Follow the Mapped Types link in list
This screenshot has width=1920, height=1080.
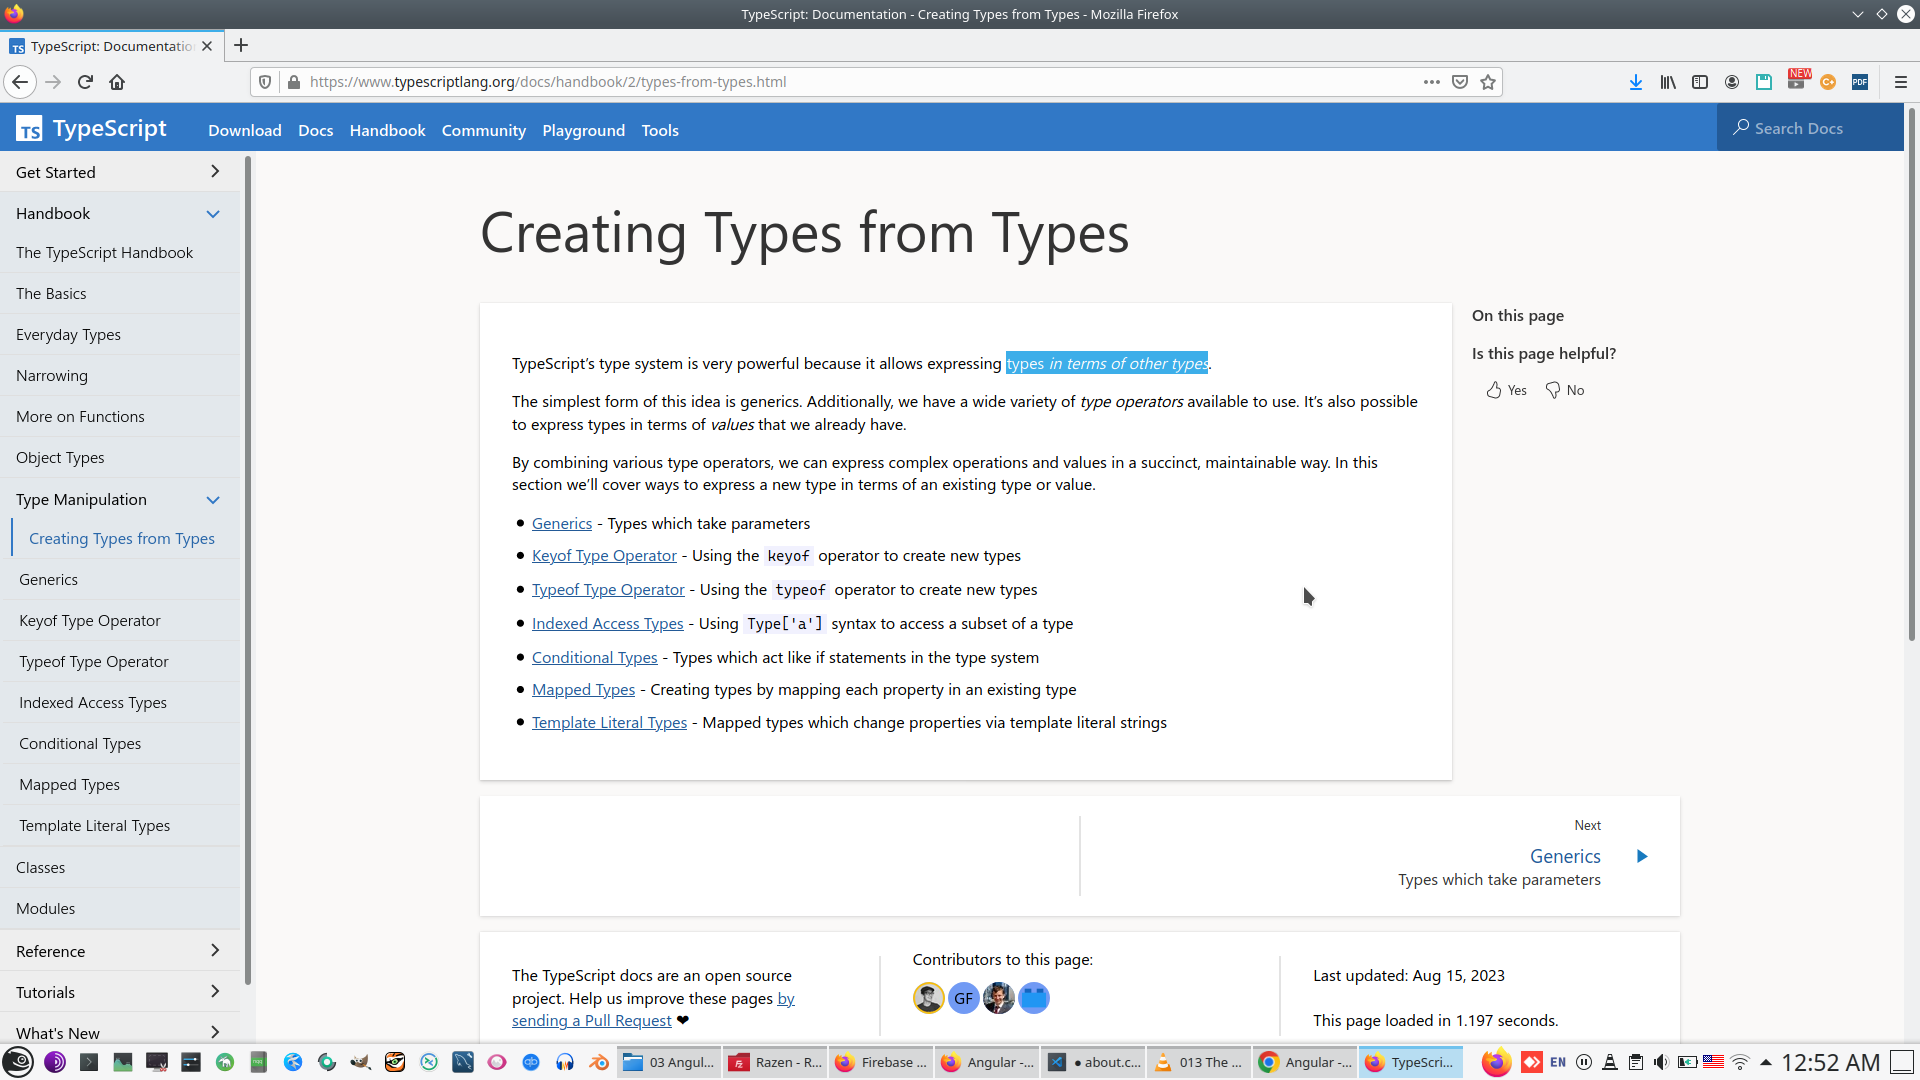tap(583, 689)
